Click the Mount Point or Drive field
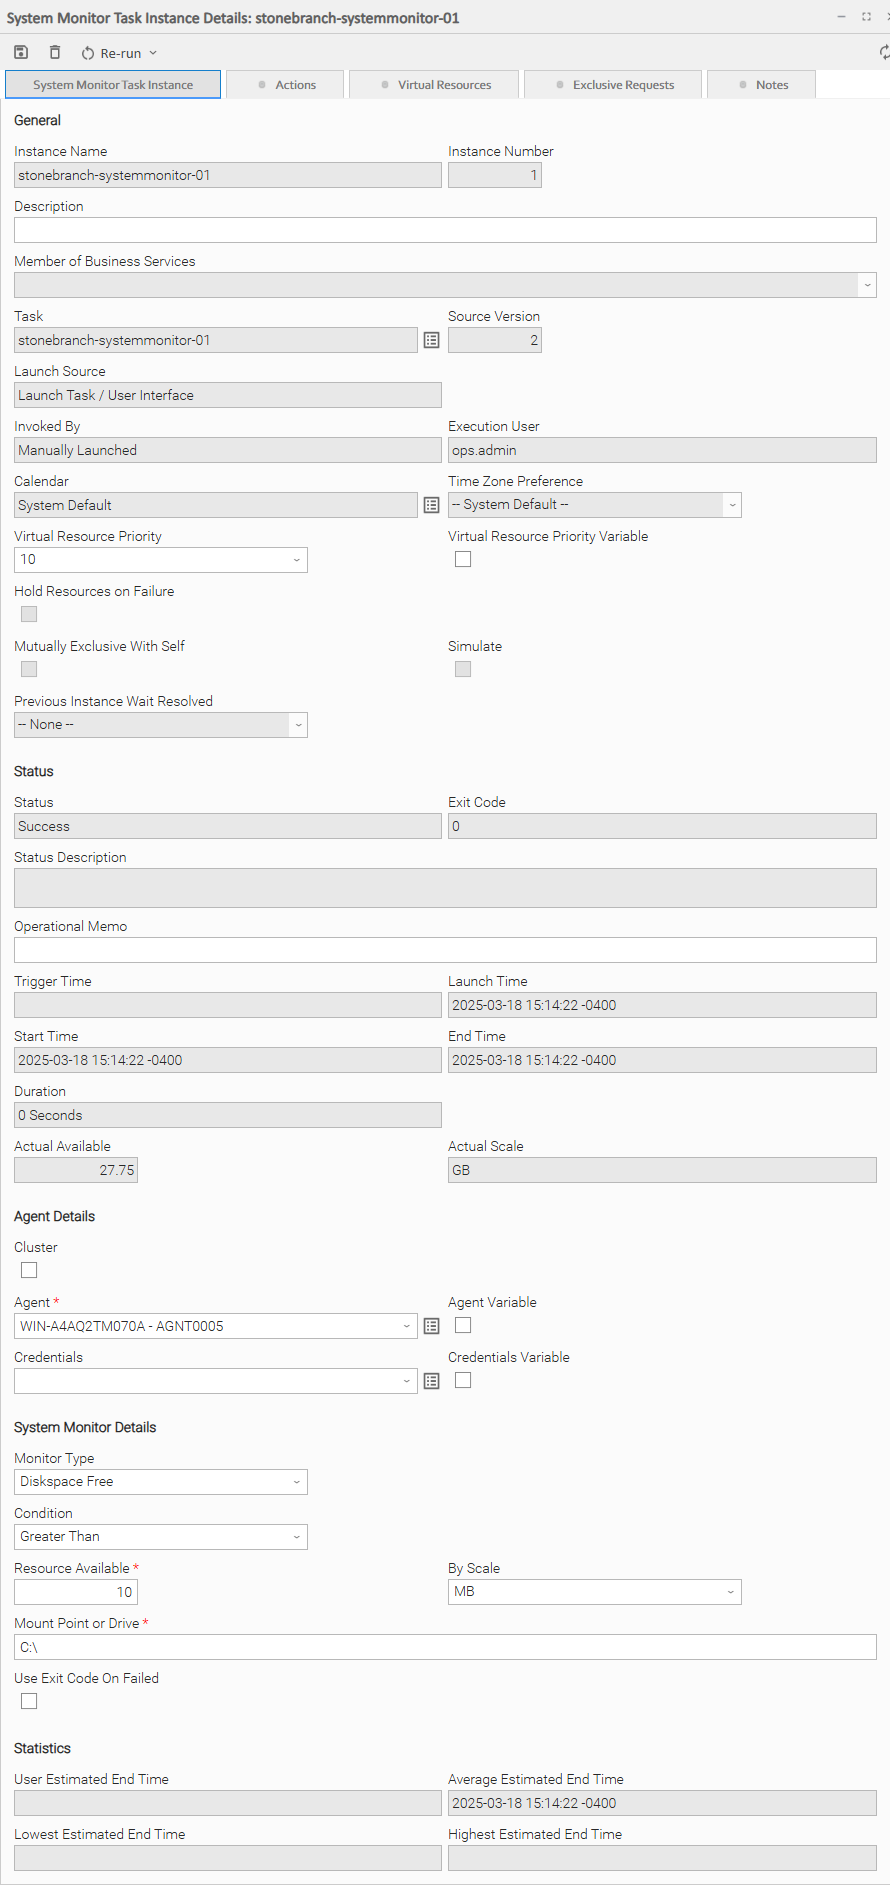 [445, 1647]
